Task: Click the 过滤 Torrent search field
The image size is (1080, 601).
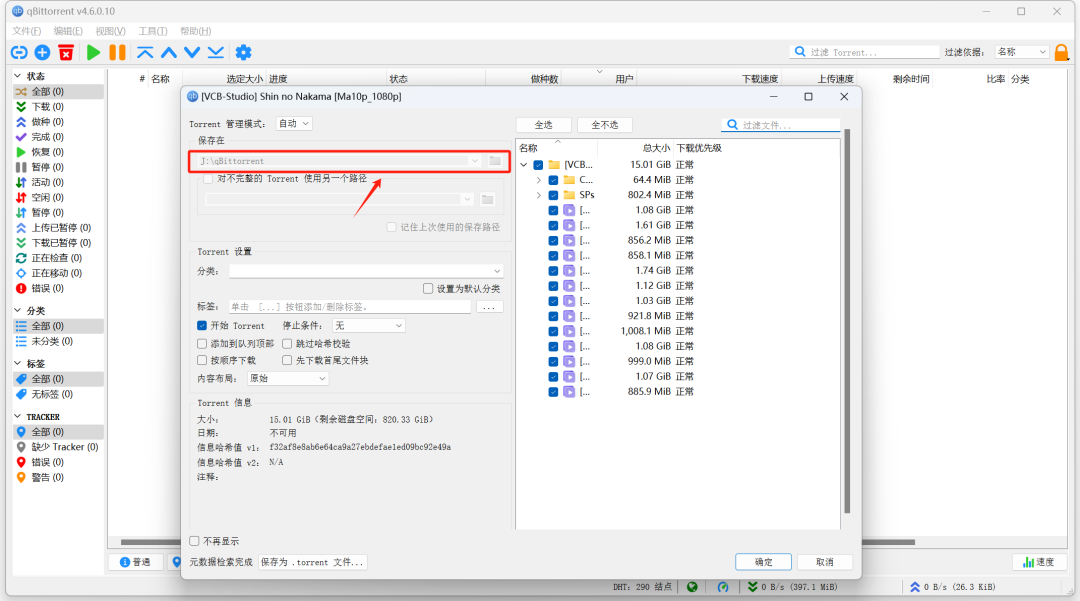Action: (x=865, y=52)
